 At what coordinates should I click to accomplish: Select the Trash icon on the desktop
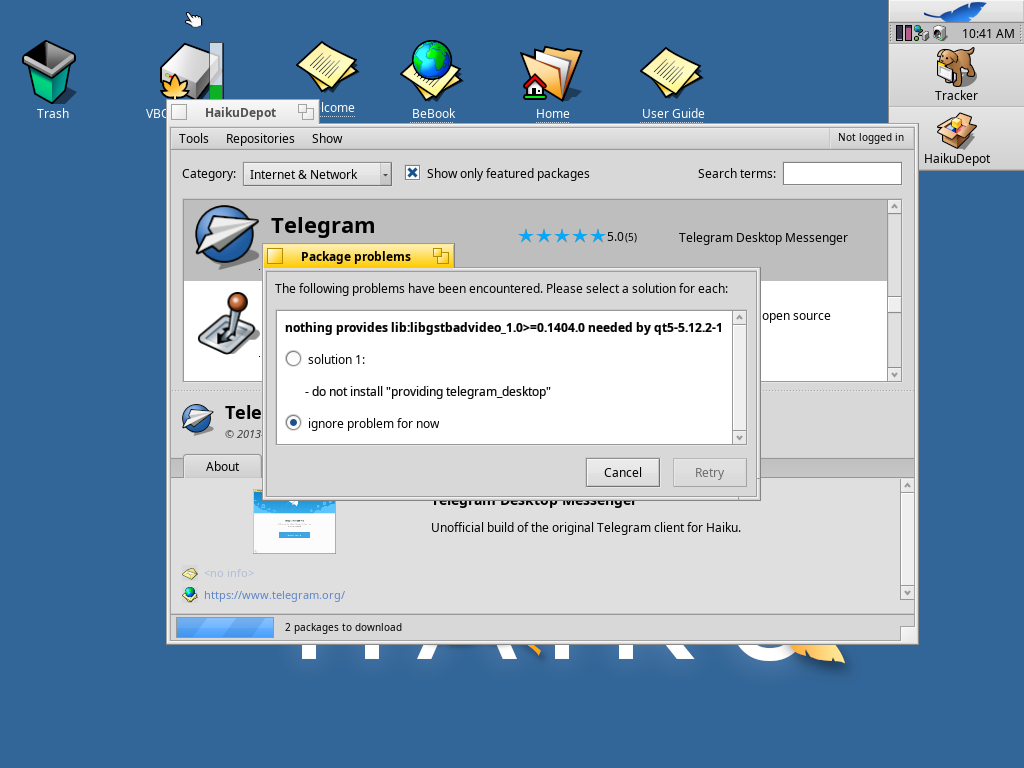point(50,73)
